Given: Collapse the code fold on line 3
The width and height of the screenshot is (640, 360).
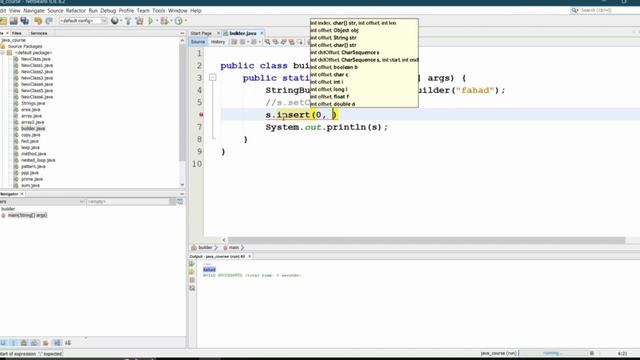Looking at the screenshot, I should coord(213,77).
